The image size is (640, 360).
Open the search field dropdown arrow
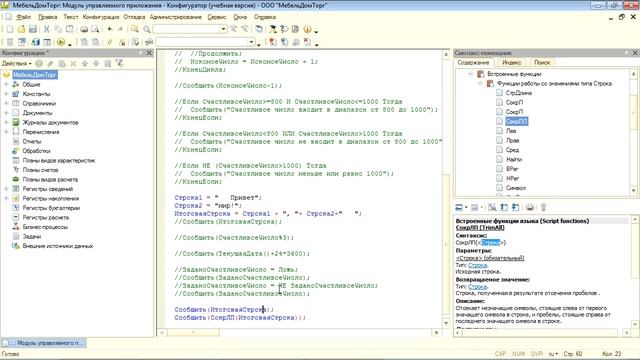coord(223,29)
